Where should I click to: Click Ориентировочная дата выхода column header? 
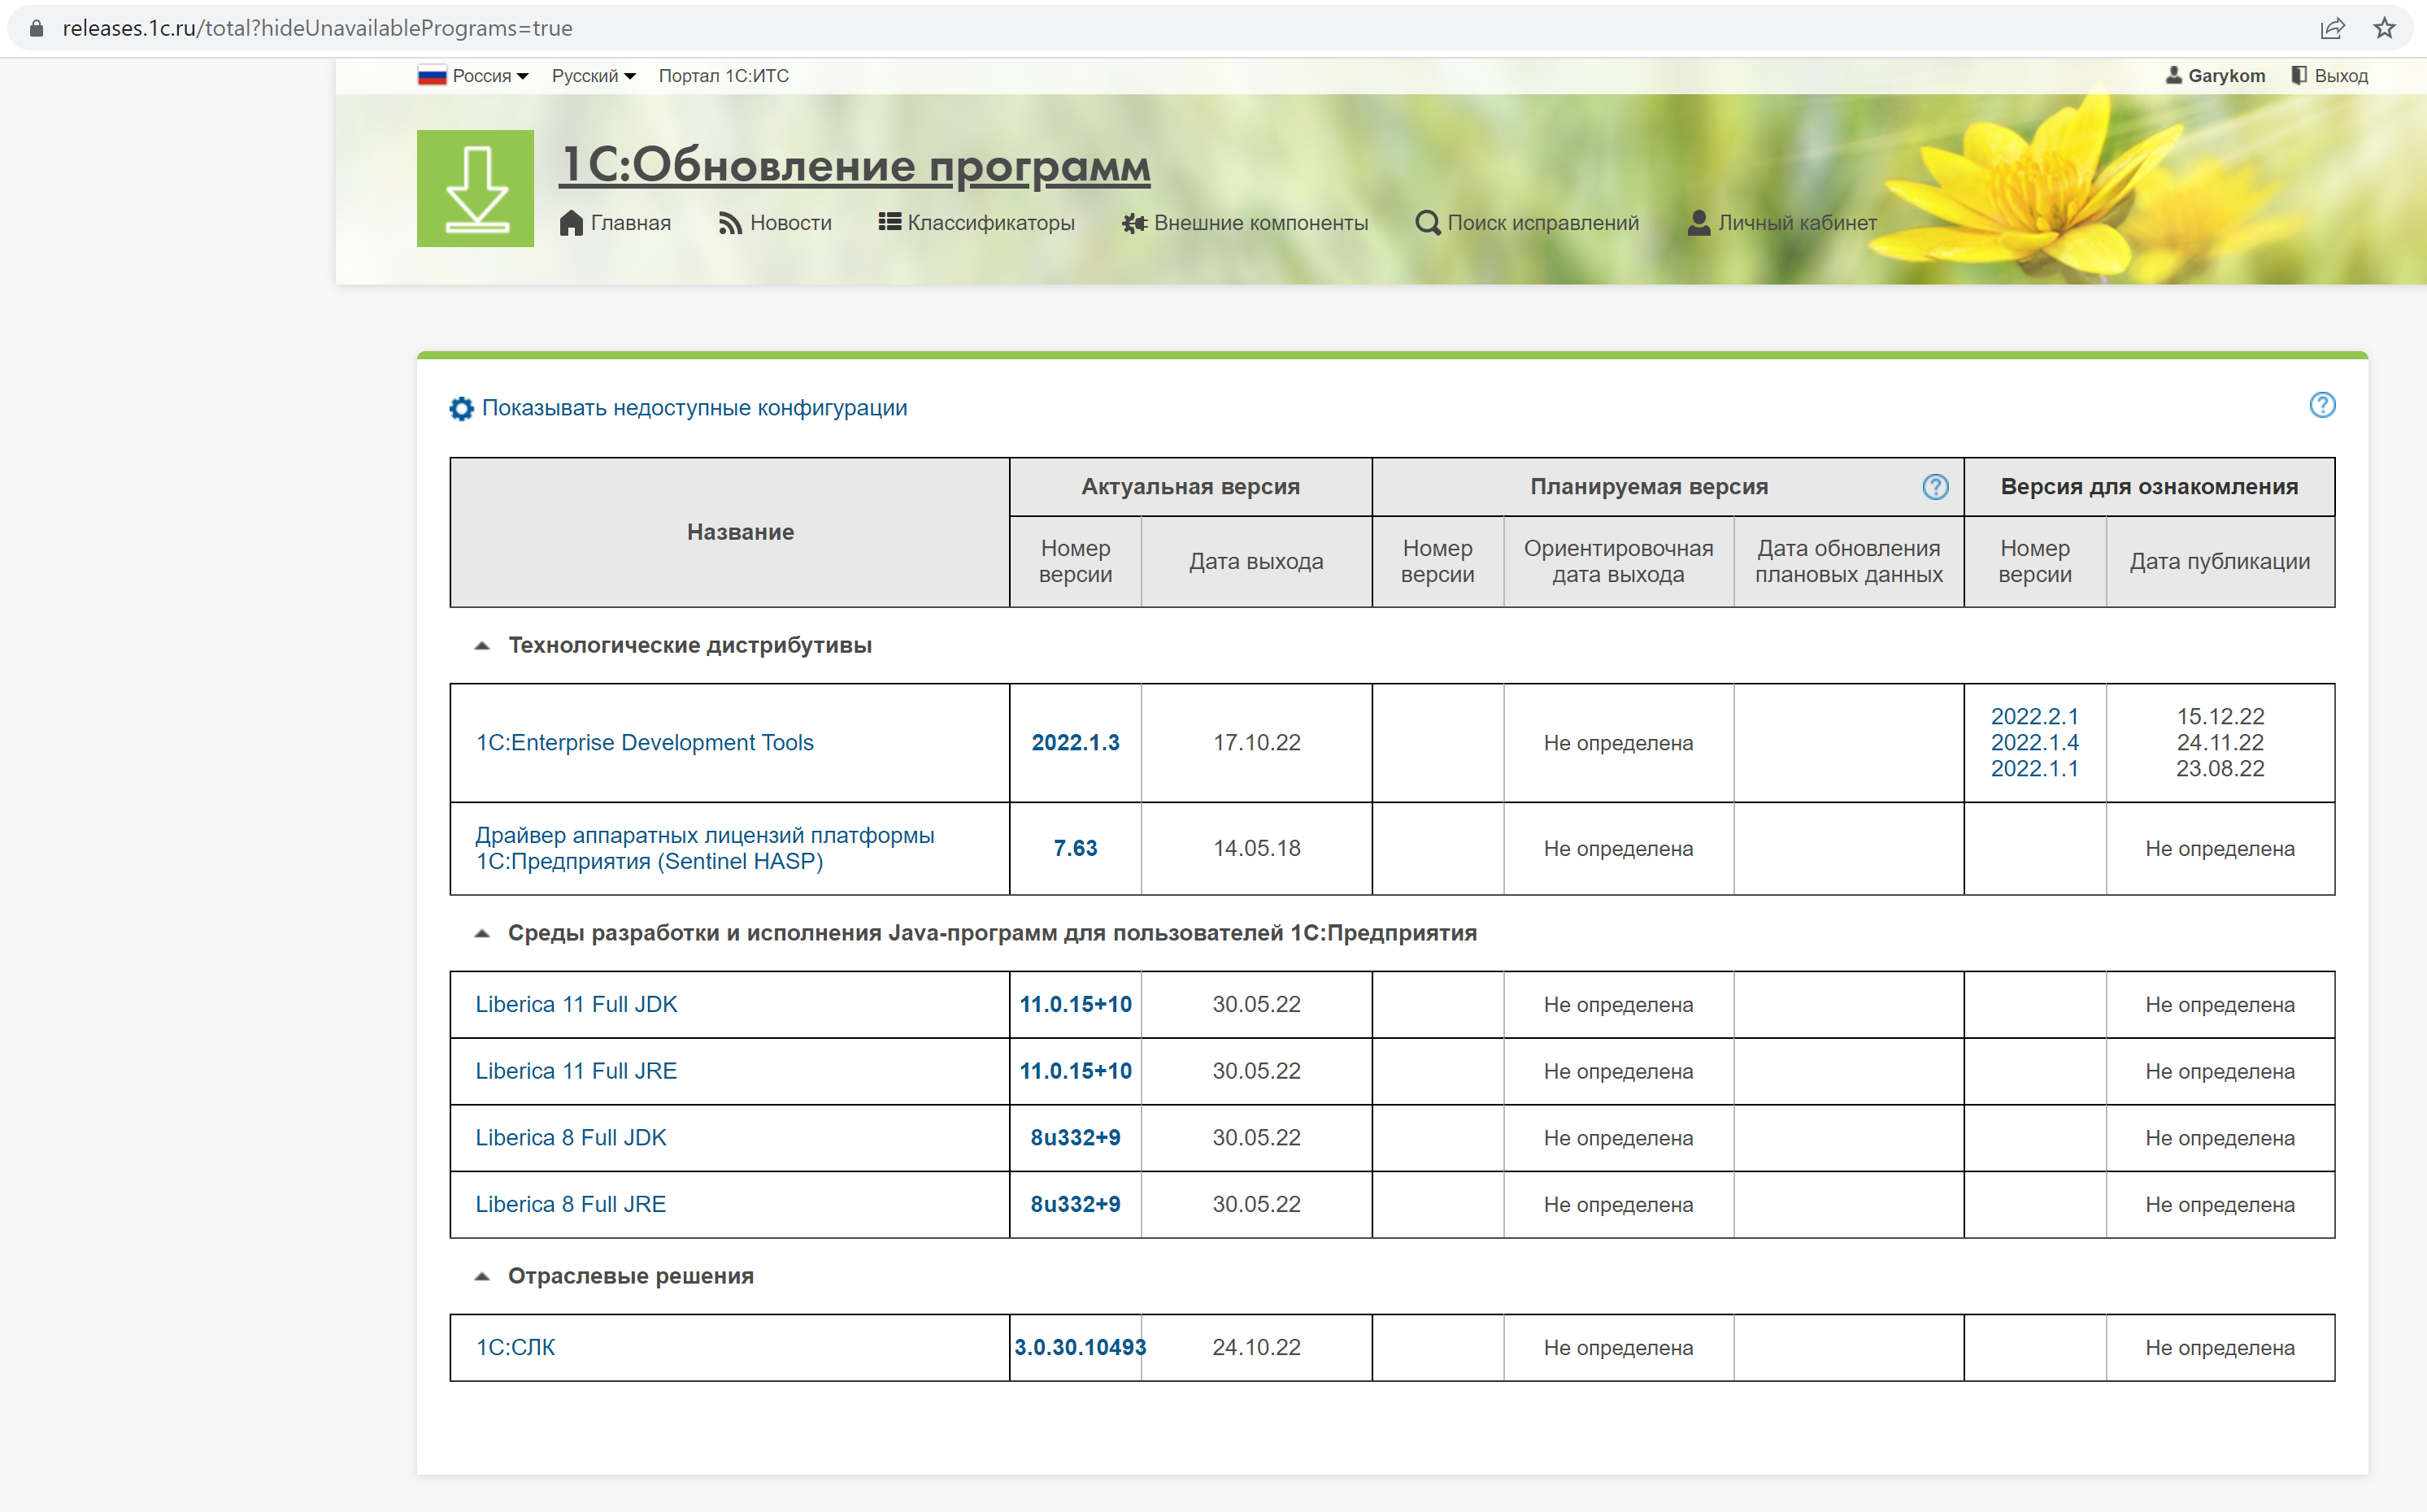pyautogui.click(x=1619, y=562)
